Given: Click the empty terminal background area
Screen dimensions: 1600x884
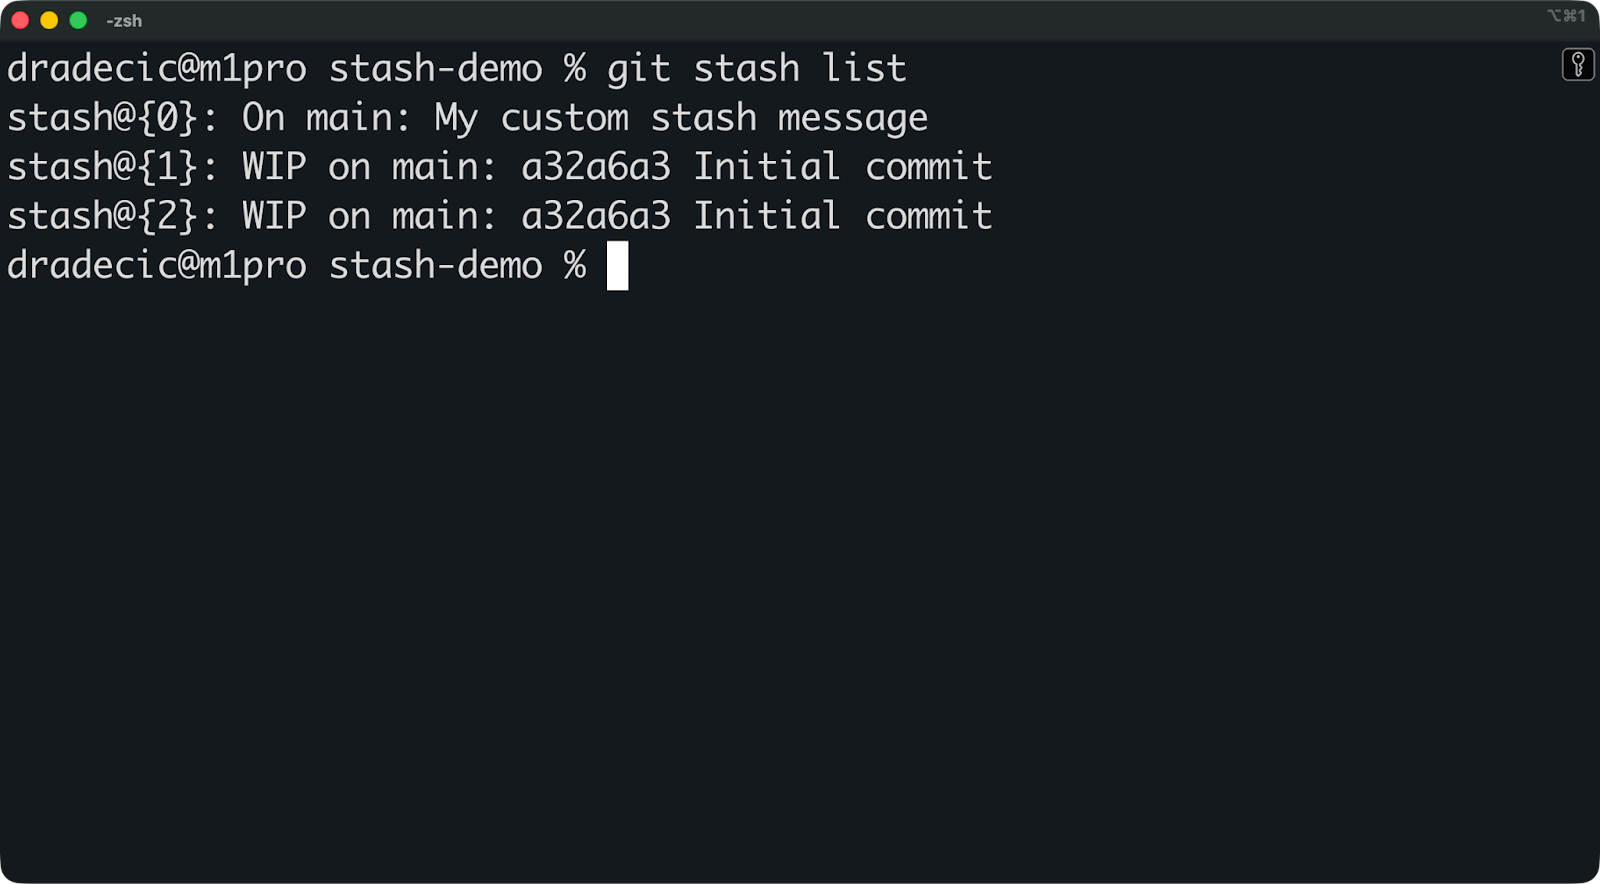Looking at the screenshot, I should pos(800,550).
